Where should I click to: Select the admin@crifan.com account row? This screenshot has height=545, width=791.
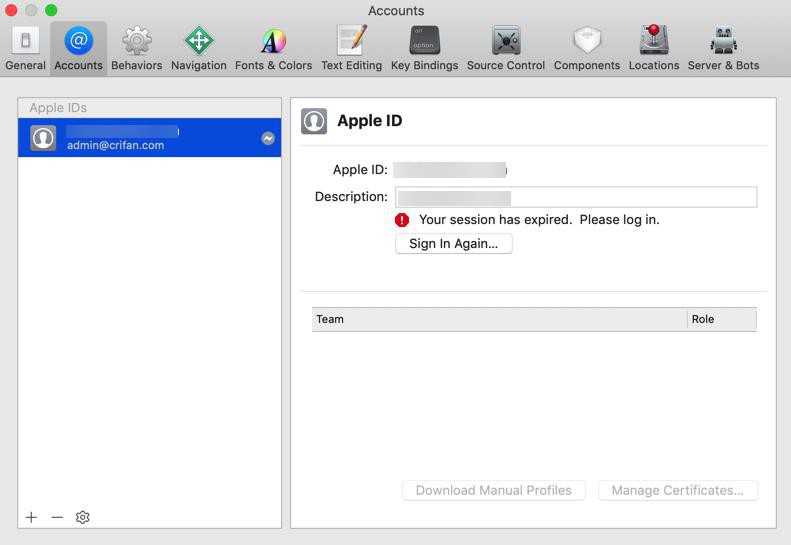click(x=149, y=138)
